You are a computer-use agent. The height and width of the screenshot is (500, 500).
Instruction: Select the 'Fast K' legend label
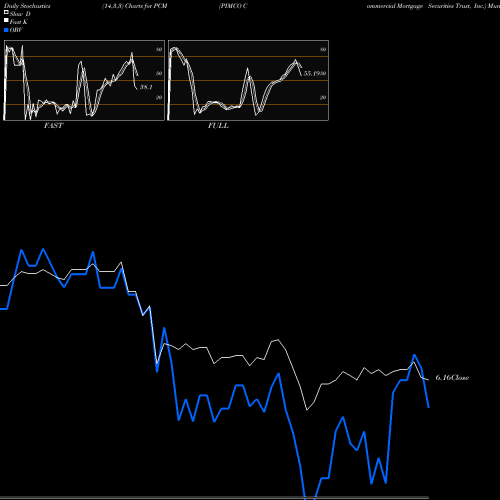coord(19,22)
